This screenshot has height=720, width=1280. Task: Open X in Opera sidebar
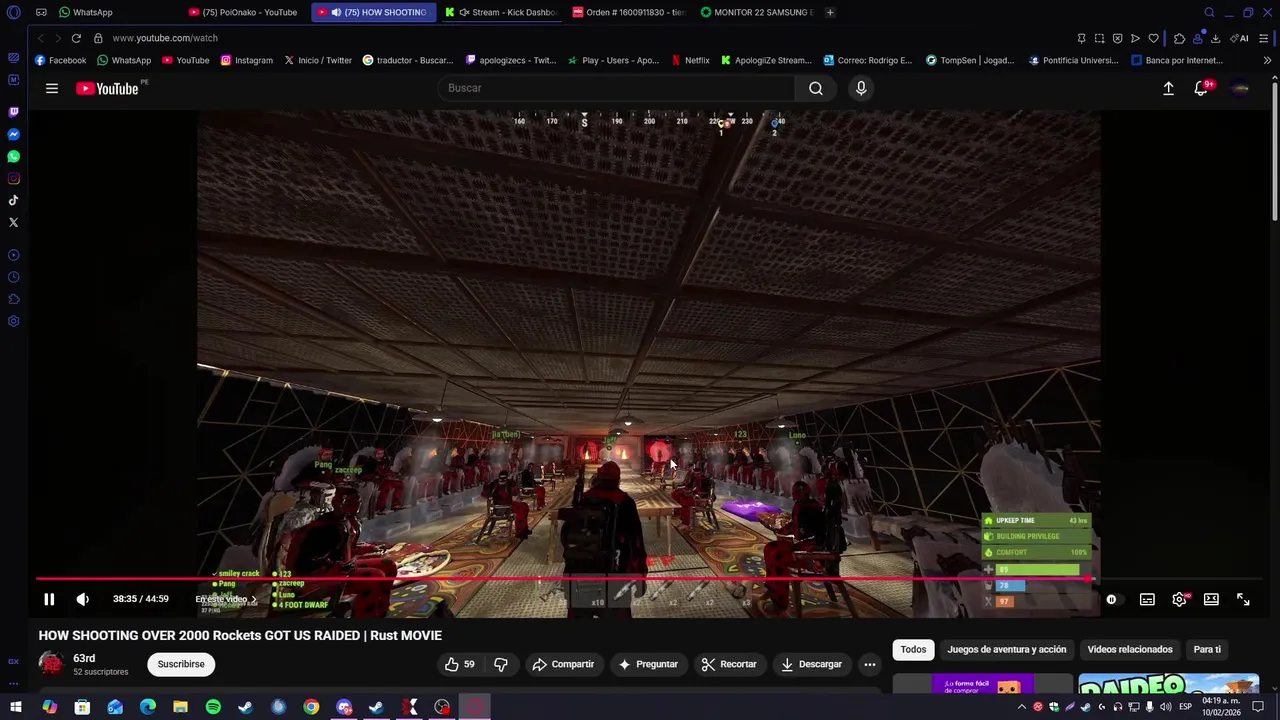coord(13,222)
